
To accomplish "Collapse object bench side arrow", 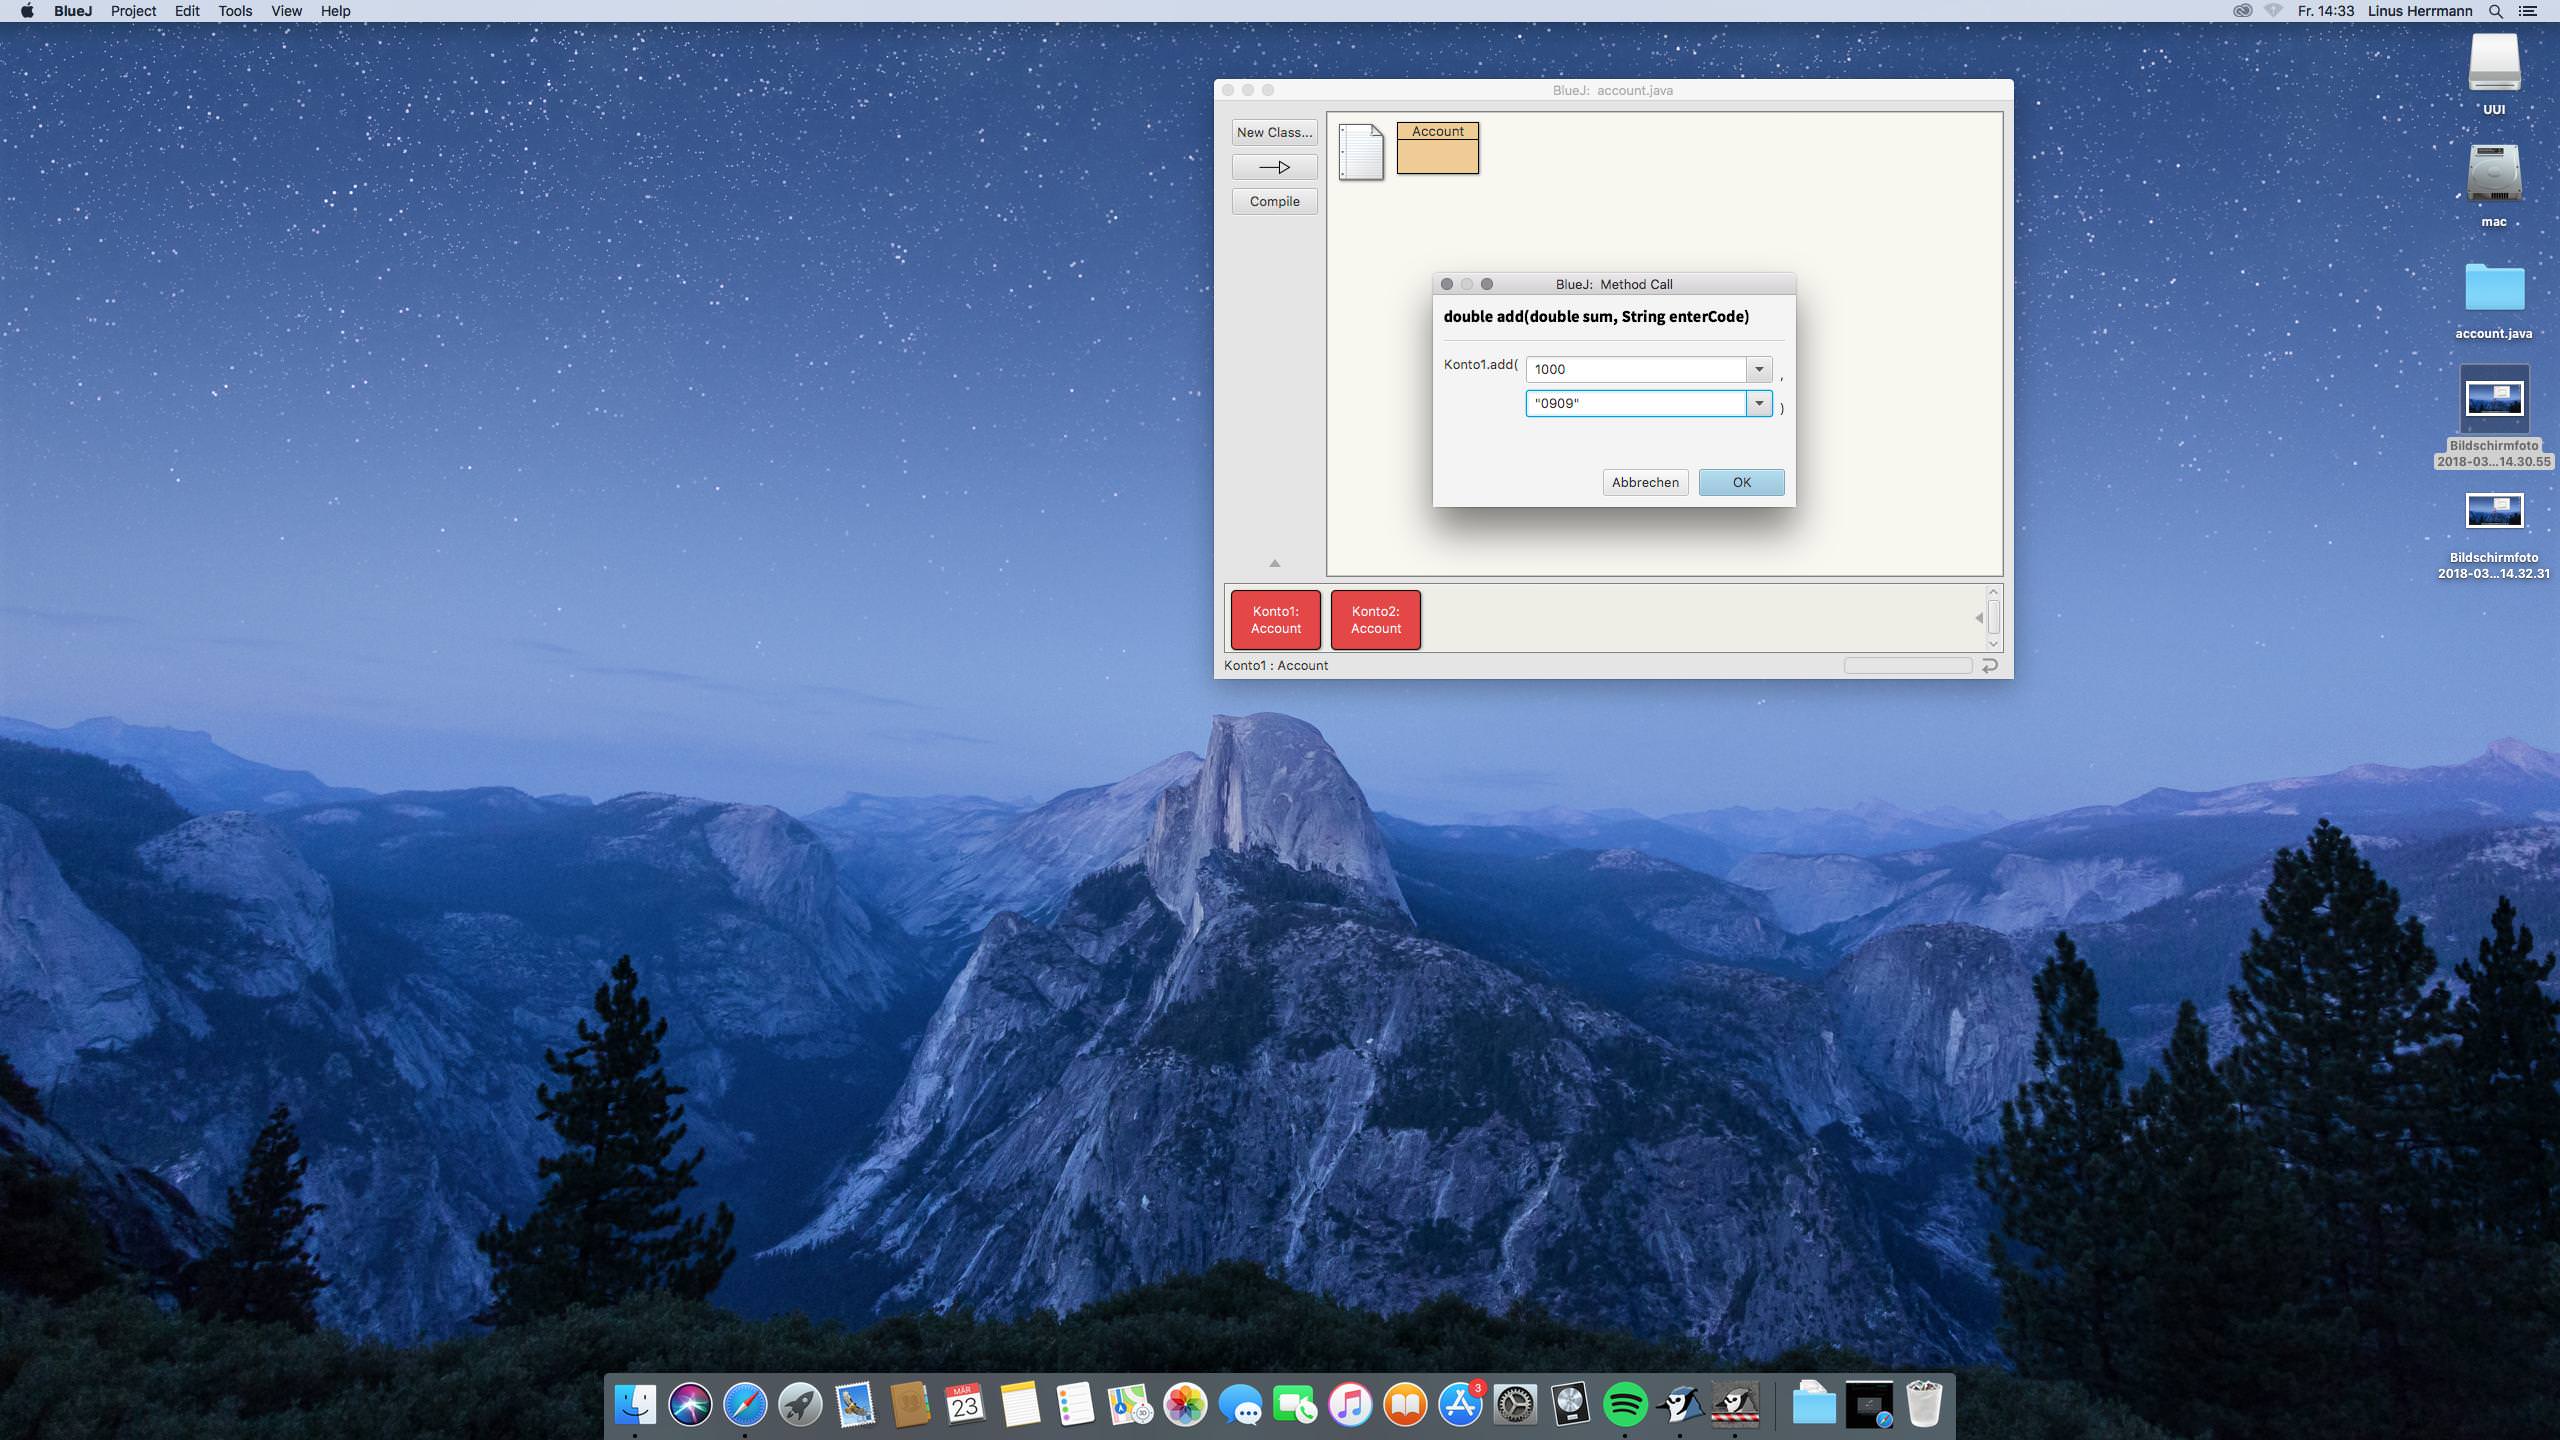I will (1979, 618).
